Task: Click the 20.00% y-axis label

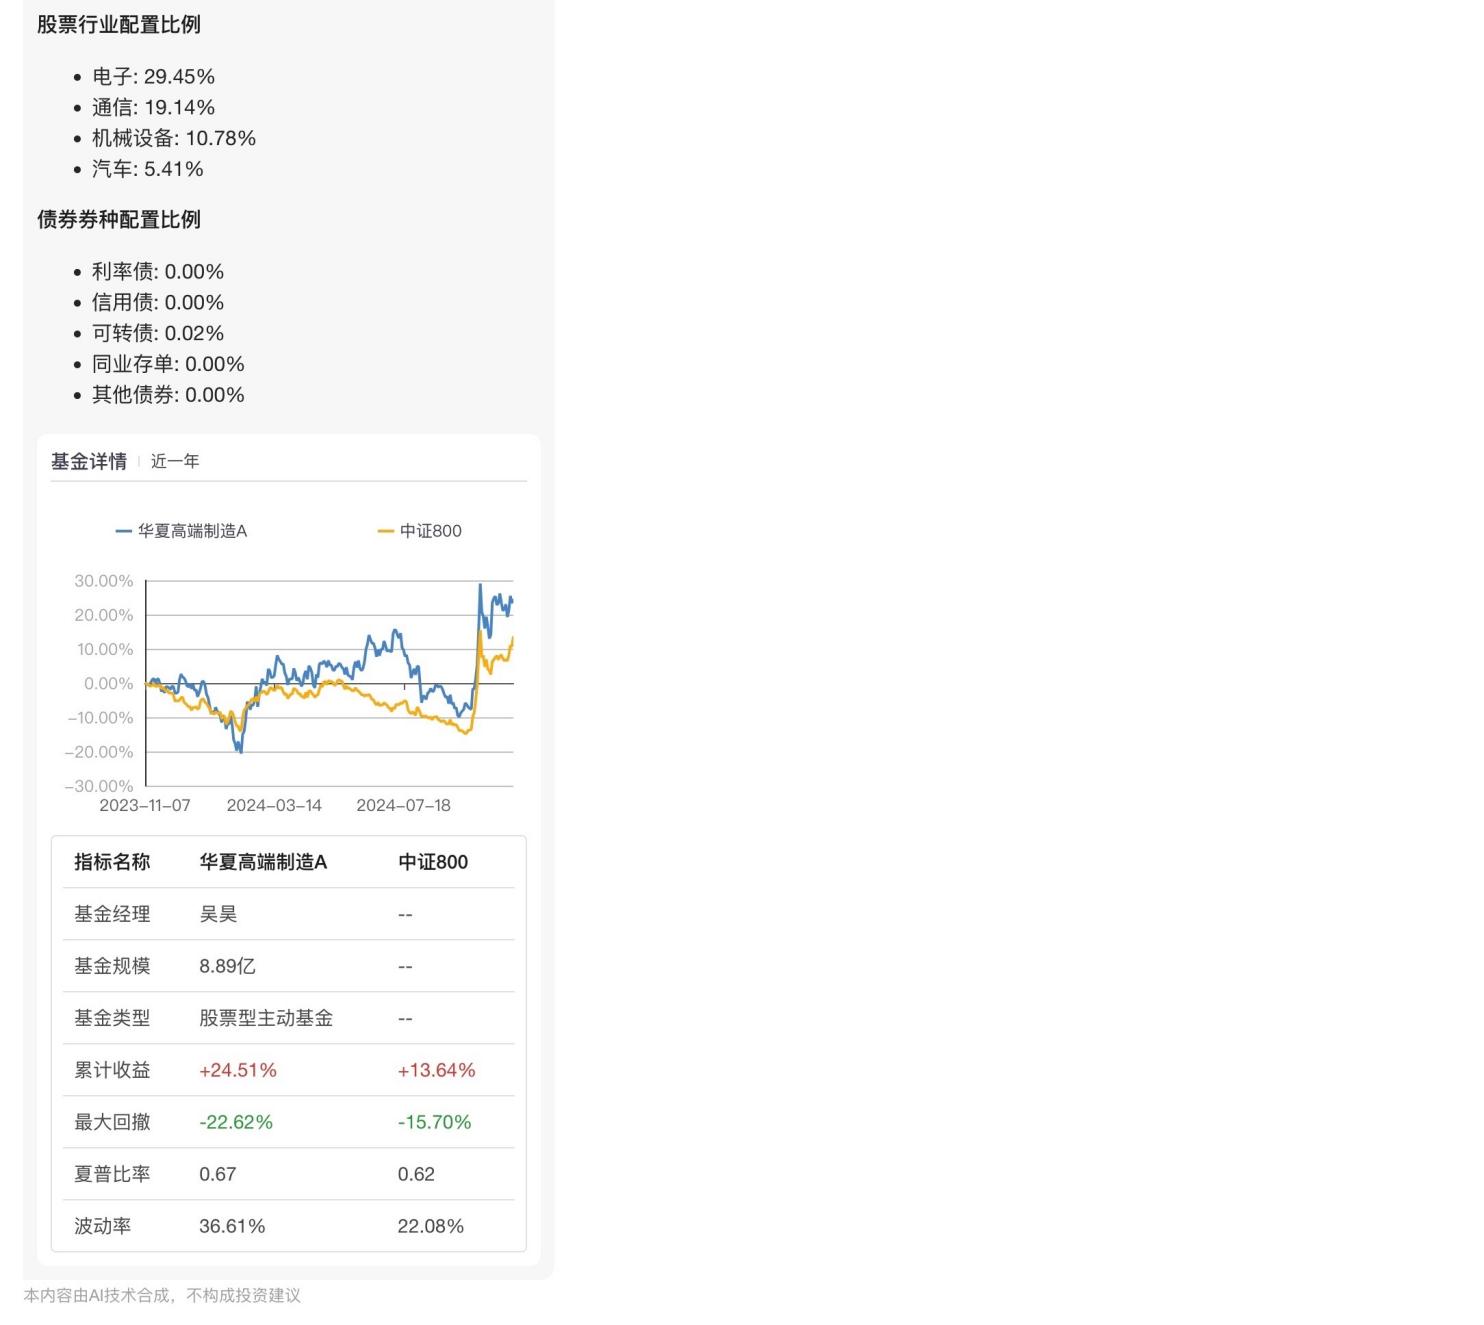Action: (x=103, y=615)
